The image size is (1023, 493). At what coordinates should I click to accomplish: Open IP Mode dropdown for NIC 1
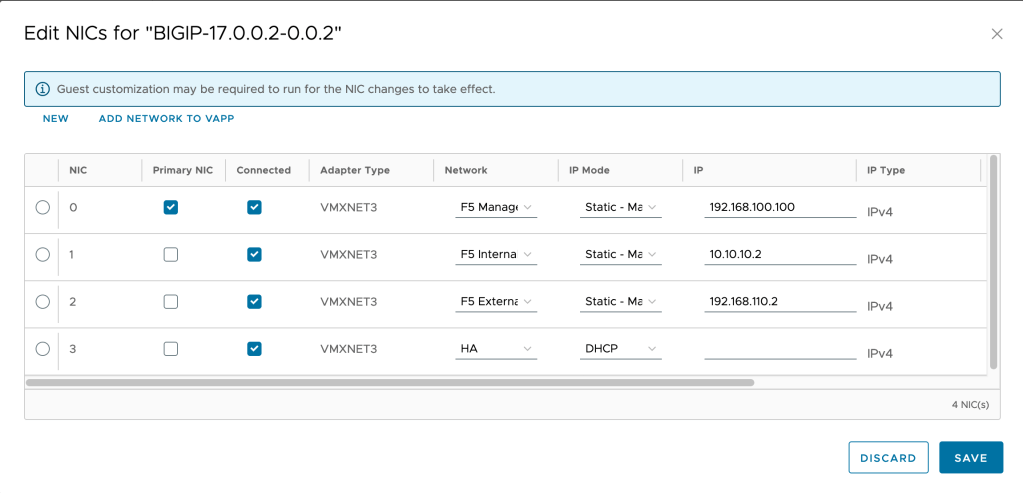pyautogui.click(x=622, y=255)
